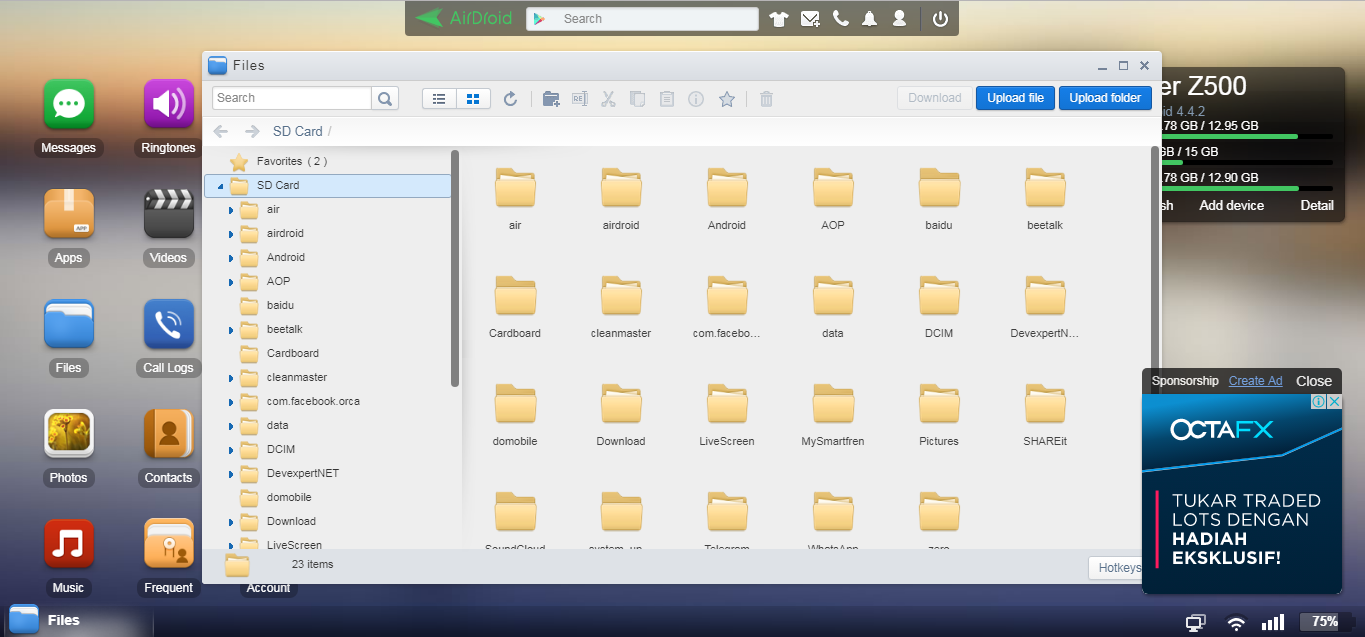This screenshot has width=1365, height=637.
Task: Switch to list view
Action: [439, 98]
